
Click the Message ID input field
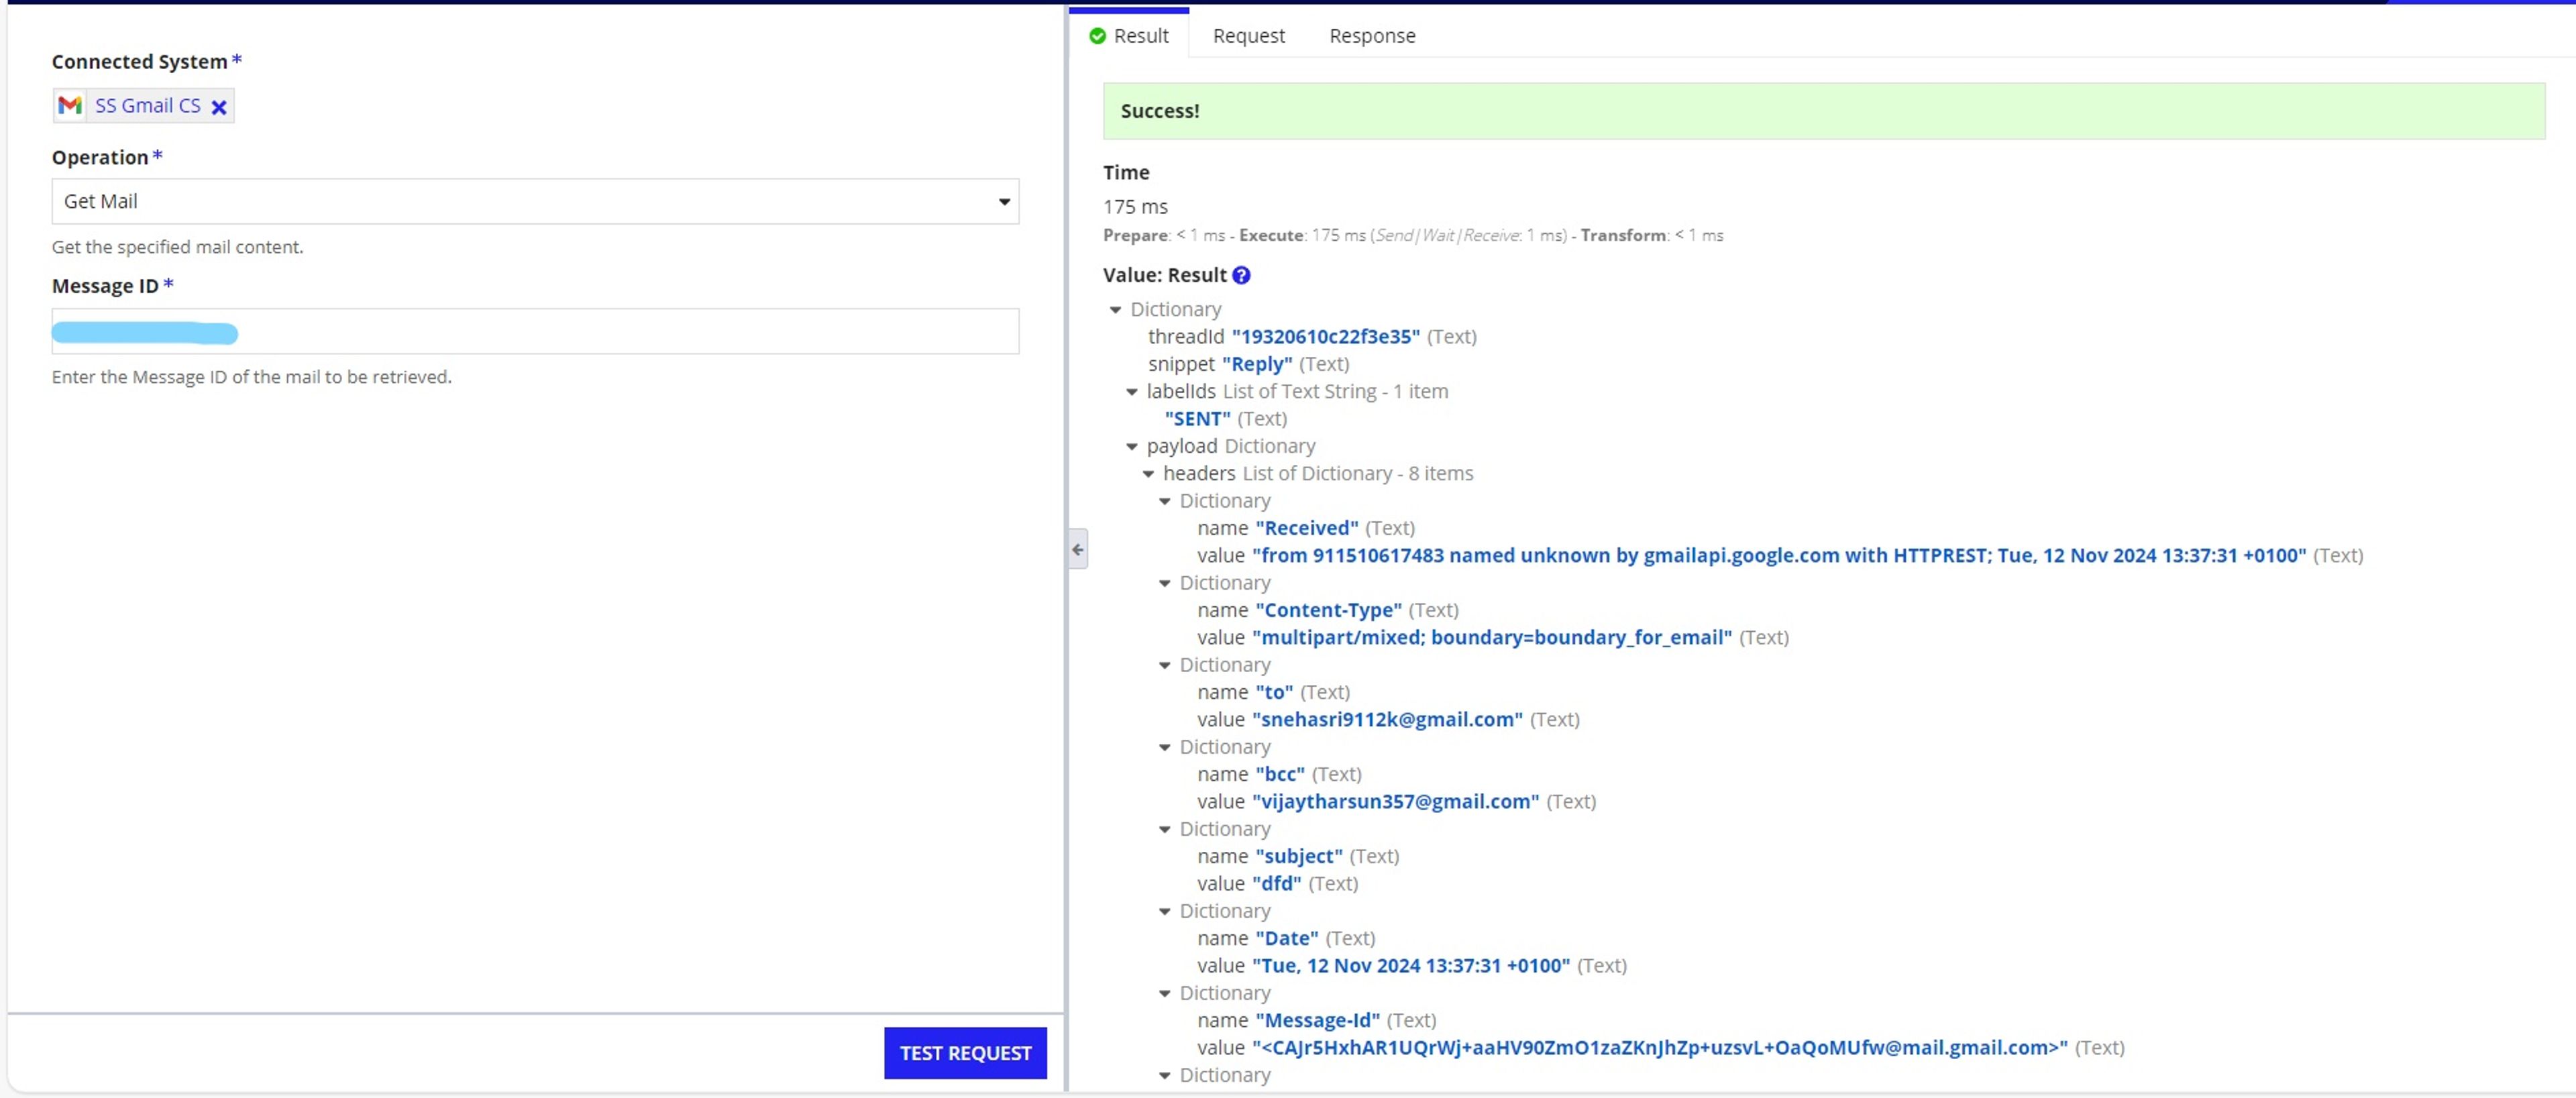click(x=535, y=331)
